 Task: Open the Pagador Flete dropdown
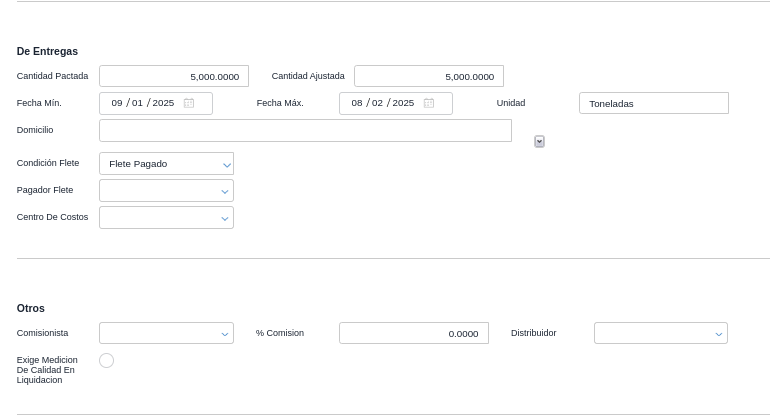click(x=166, y=191)
